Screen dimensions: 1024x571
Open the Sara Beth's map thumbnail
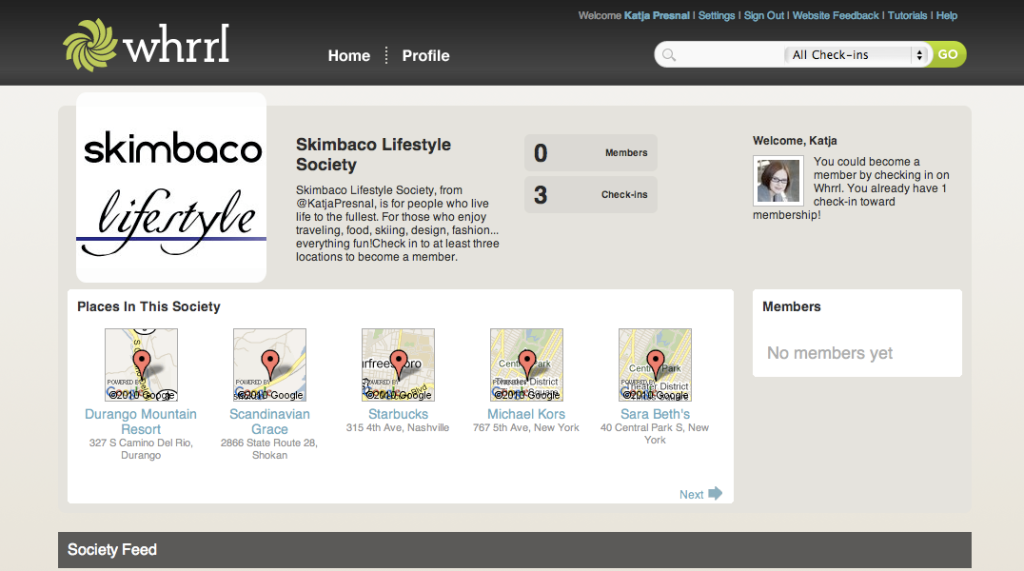coord(655,365)
